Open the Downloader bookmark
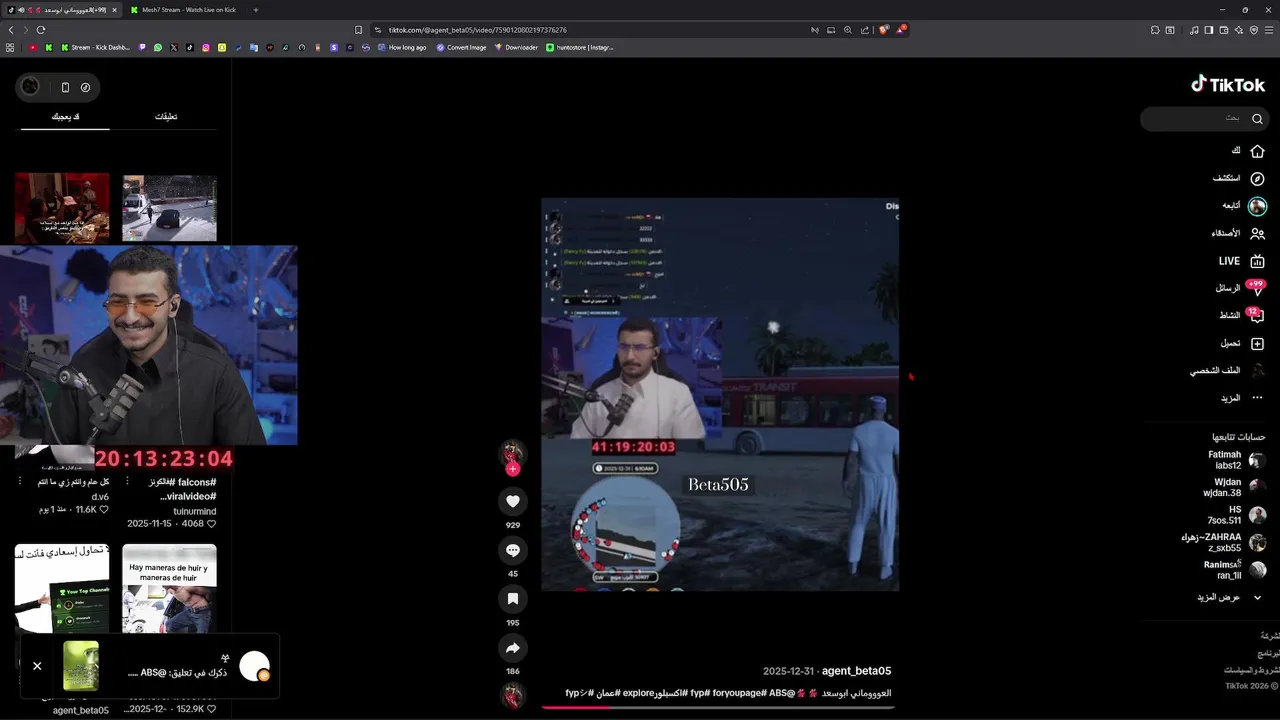This screenshot has height=720, width=1280. (516, 47)
